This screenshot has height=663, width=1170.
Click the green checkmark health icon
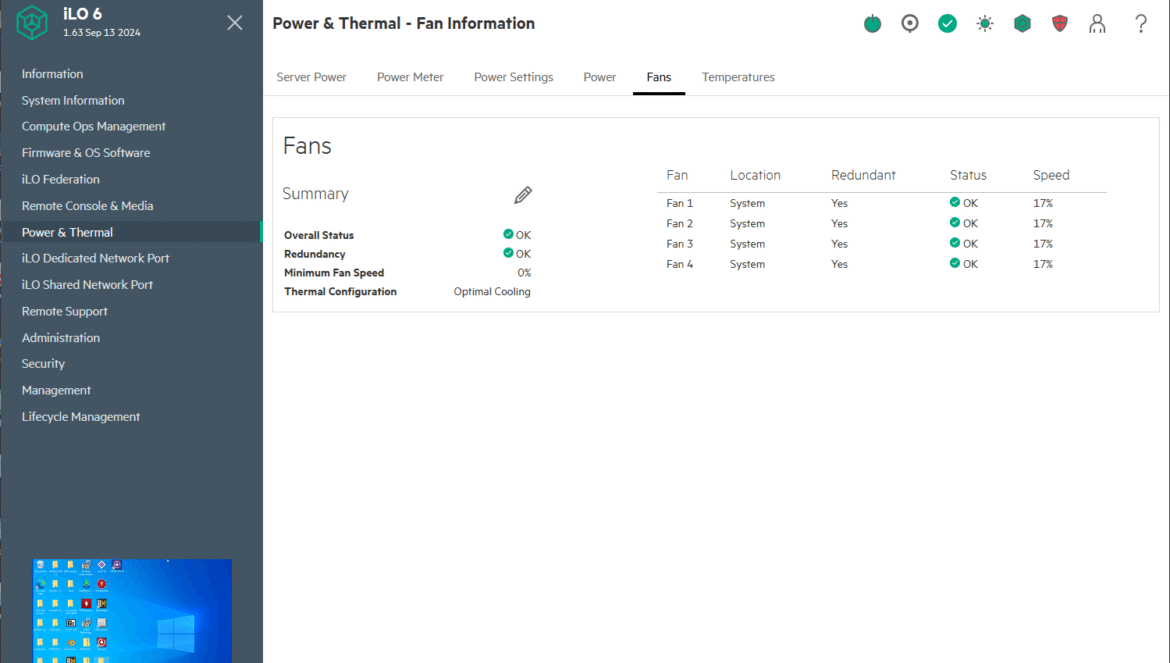pyautogui.click(x=948, y=24)
